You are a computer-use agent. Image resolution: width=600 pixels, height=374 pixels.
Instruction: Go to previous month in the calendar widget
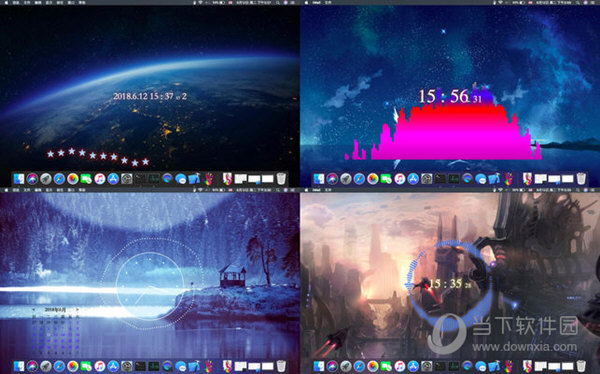pyautogui.click(x=34, y=309)
